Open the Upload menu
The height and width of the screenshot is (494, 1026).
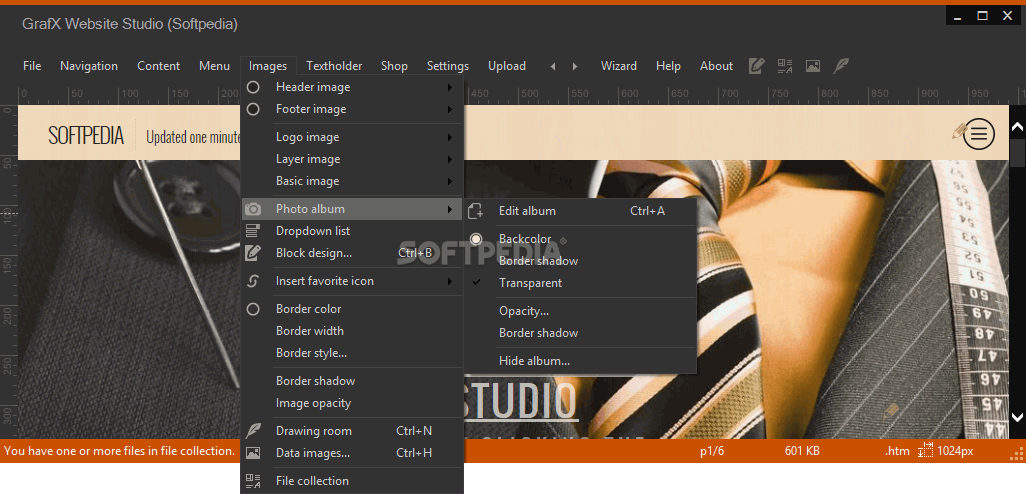(x=507, y=66)
